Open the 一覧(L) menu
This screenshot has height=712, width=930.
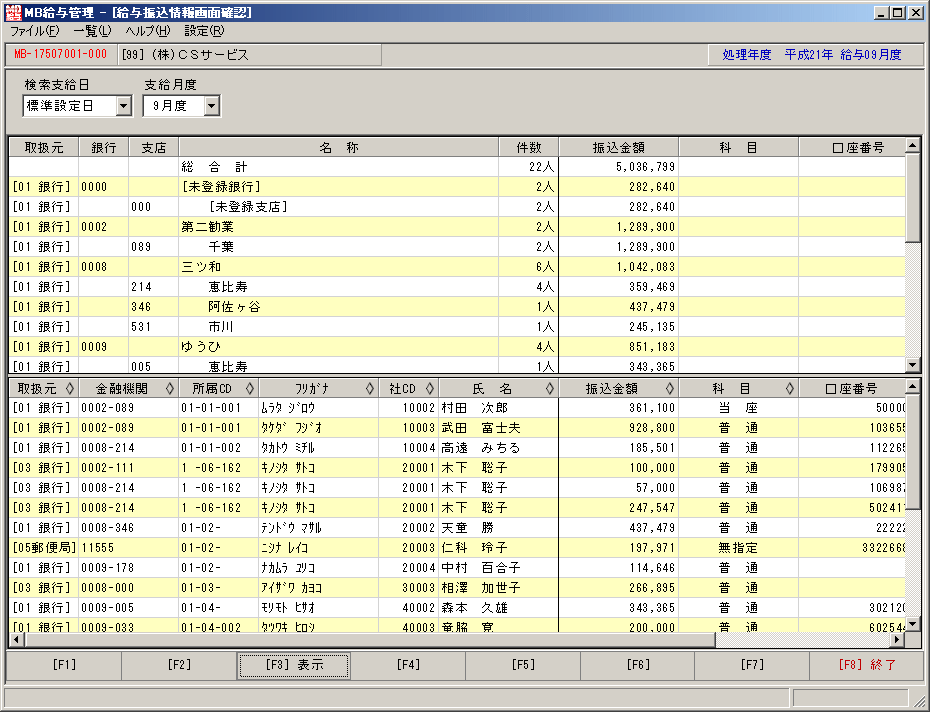click(92, 31)
